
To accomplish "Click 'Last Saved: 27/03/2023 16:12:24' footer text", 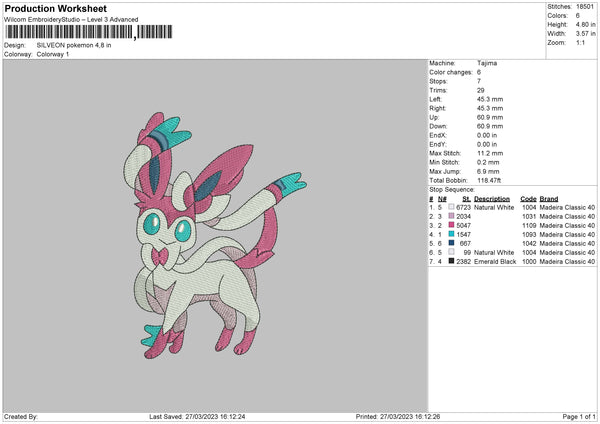I will (197, 417).
